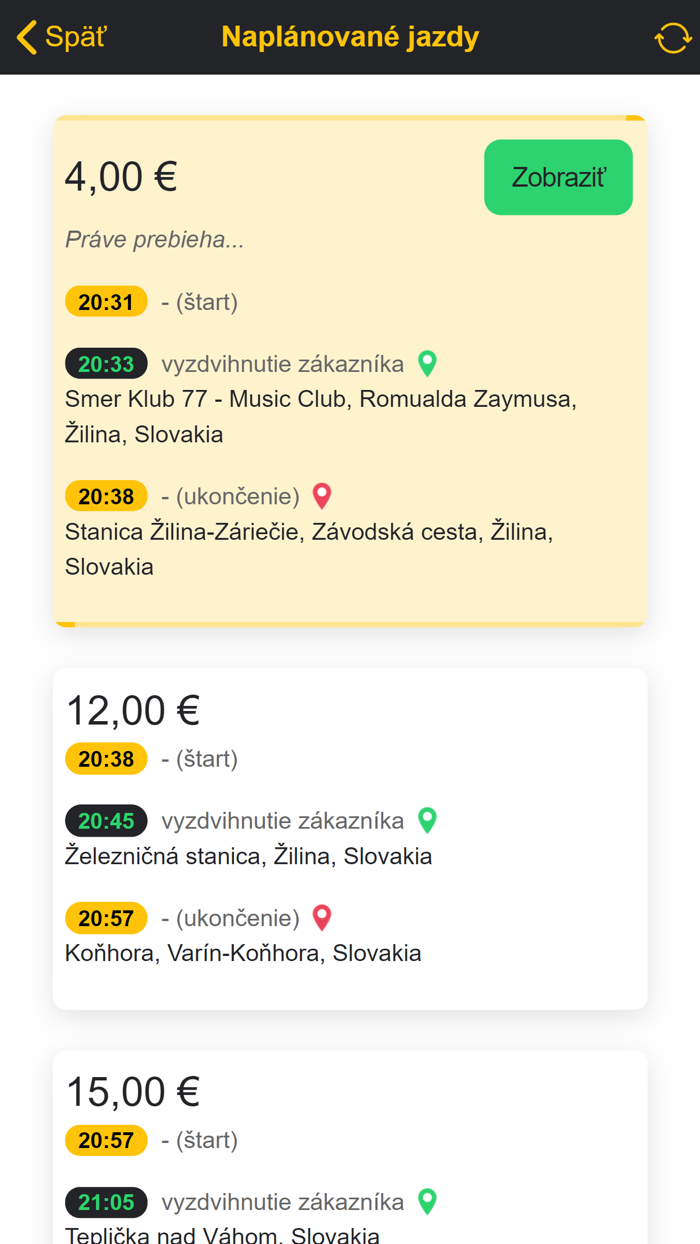This screenshot has height=1244, width=700.
Task: Select the red destination pin for Stanica Žilina-Záriečie
Action: 321,495
